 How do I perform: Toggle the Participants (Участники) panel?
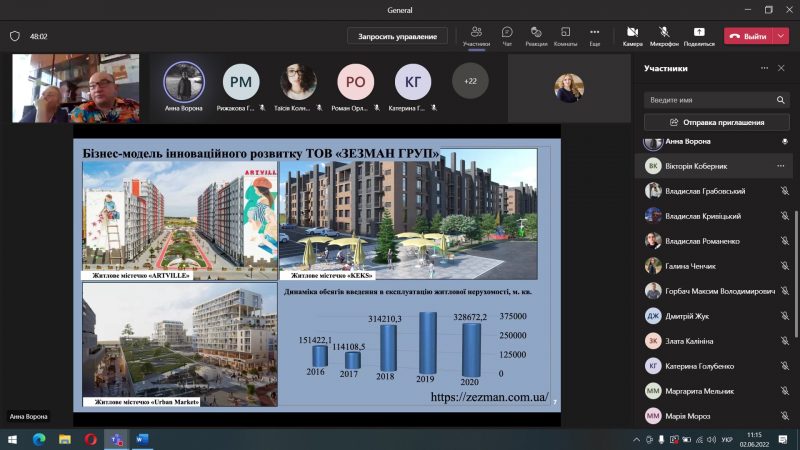pos(477,36)
